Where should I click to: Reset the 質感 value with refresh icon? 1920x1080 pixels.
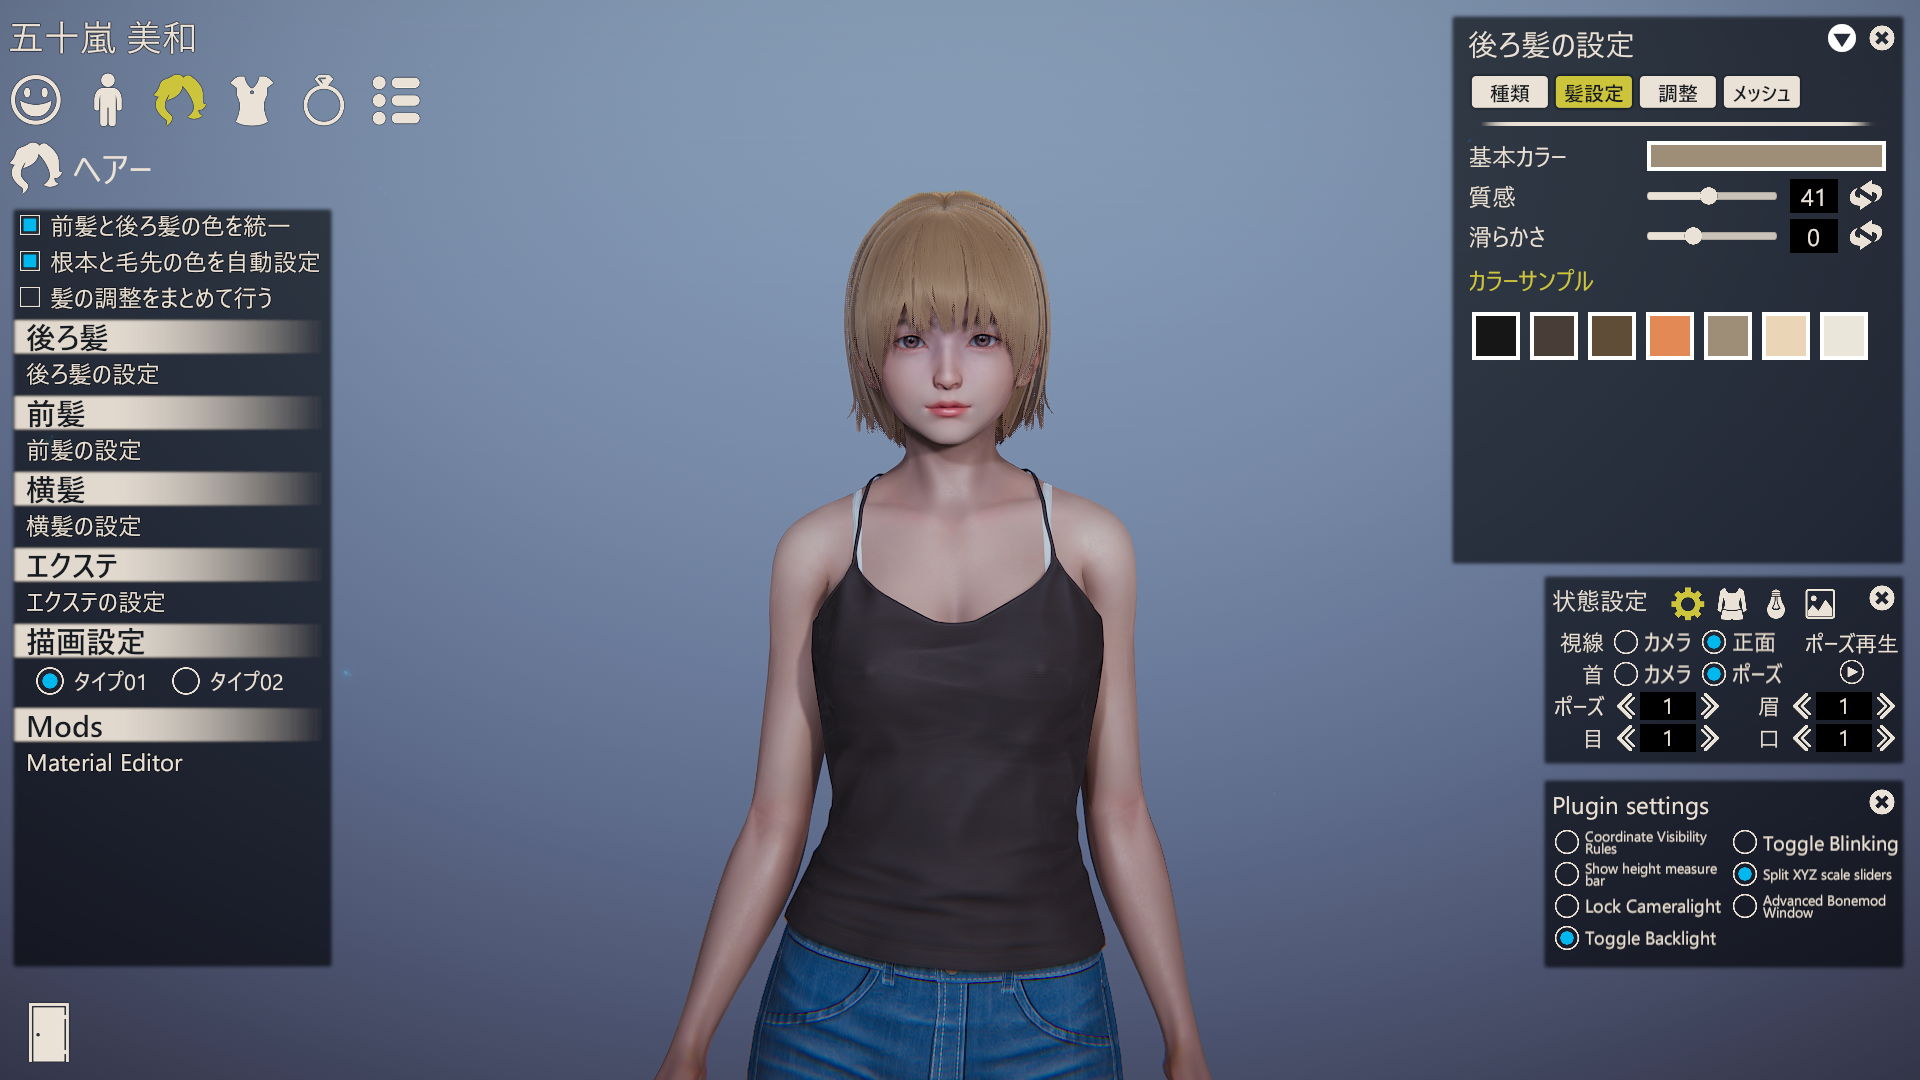tap(1865, 196)
